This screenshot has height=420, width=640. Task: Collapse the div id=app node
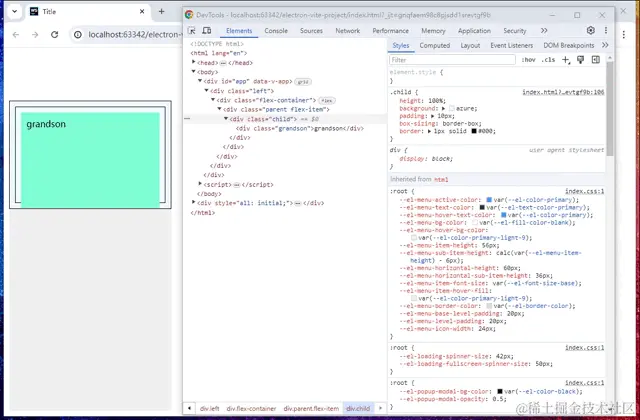pyautogui.click(x=200, y=81)
